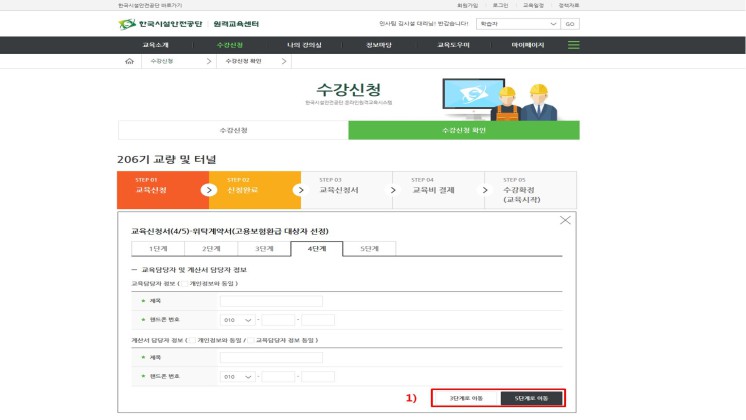The height and width of the screenshot is (420, 746).
Task: Open 교육담당자 phone prefix 010 dropdown
Action: (238, 320)
